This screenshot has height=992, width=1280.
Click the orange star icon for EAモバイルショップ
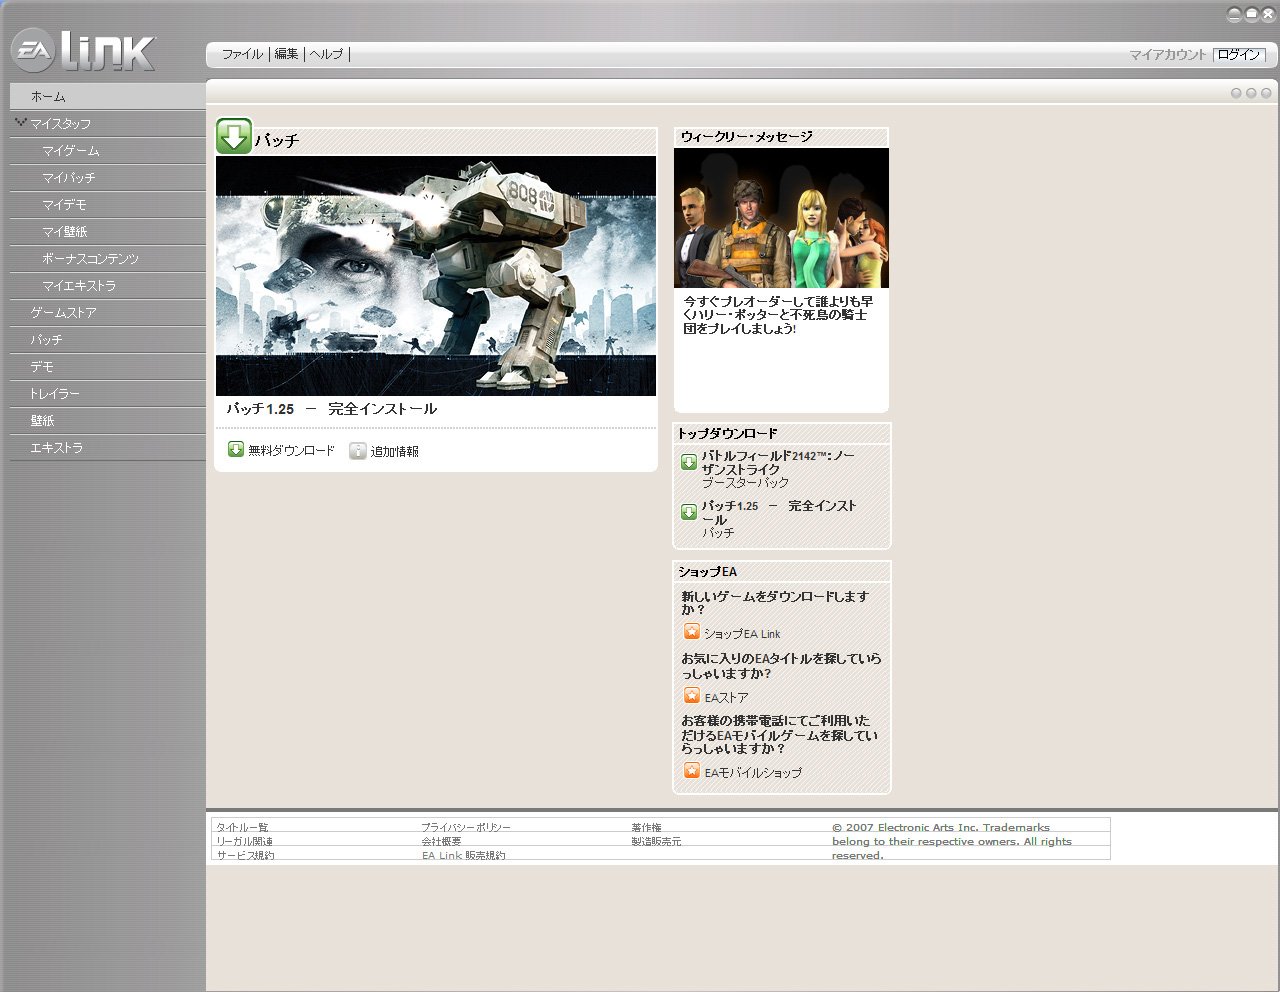click(x=692, y=771)
